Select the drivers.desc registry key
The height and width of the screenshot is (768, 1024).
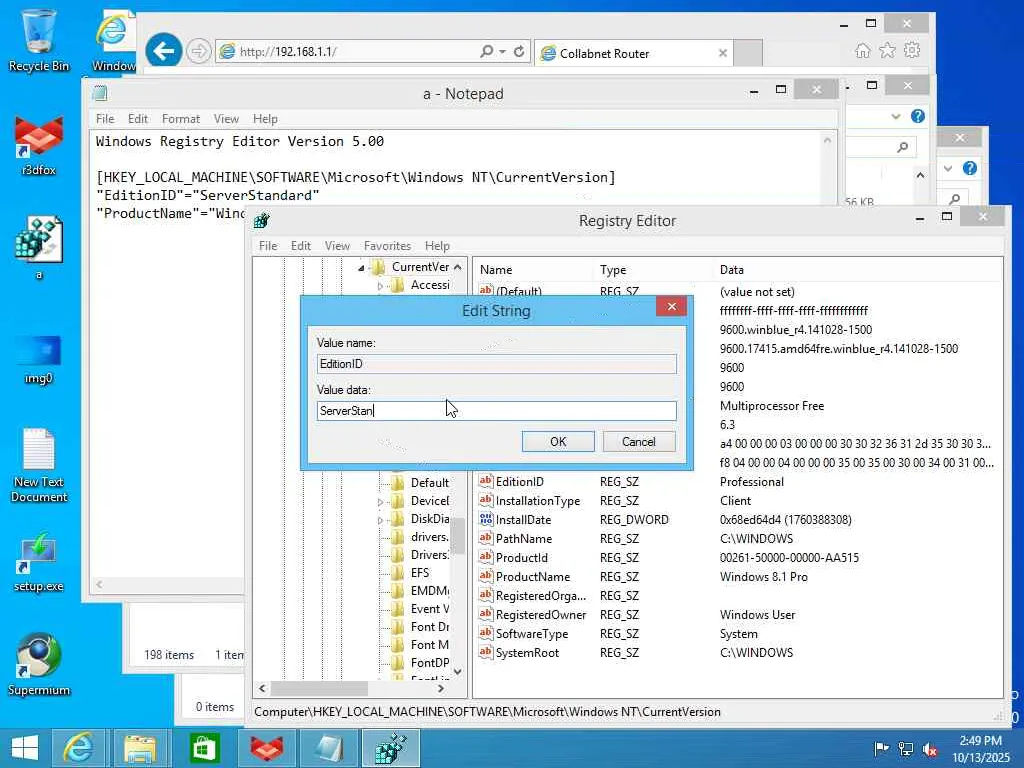(x=430, y=537)
